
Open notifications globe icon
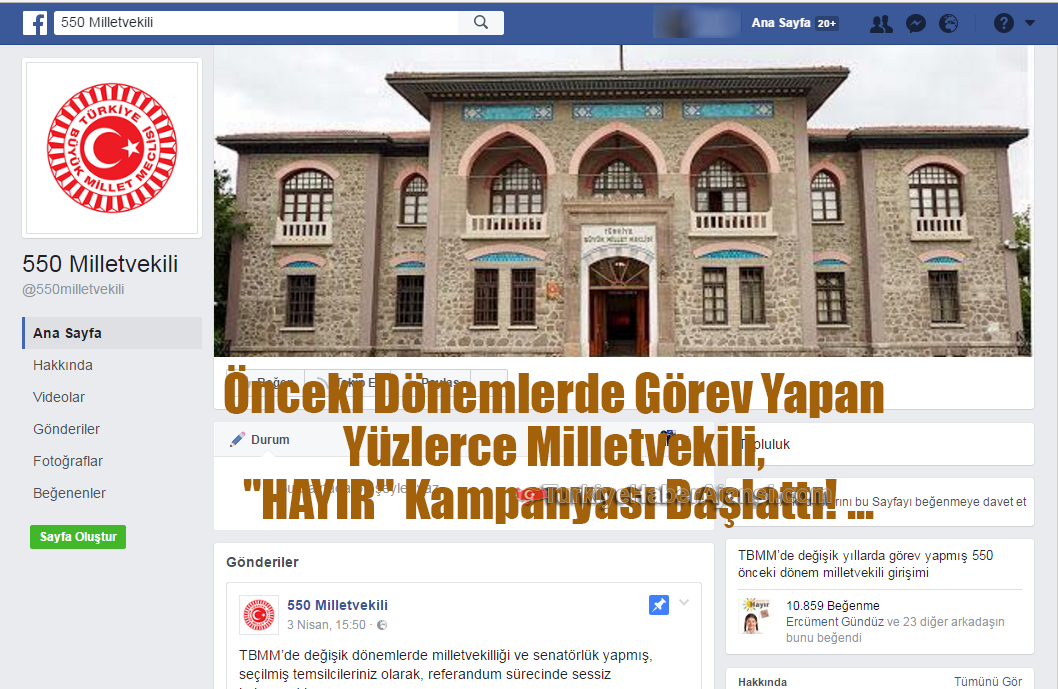949,23
